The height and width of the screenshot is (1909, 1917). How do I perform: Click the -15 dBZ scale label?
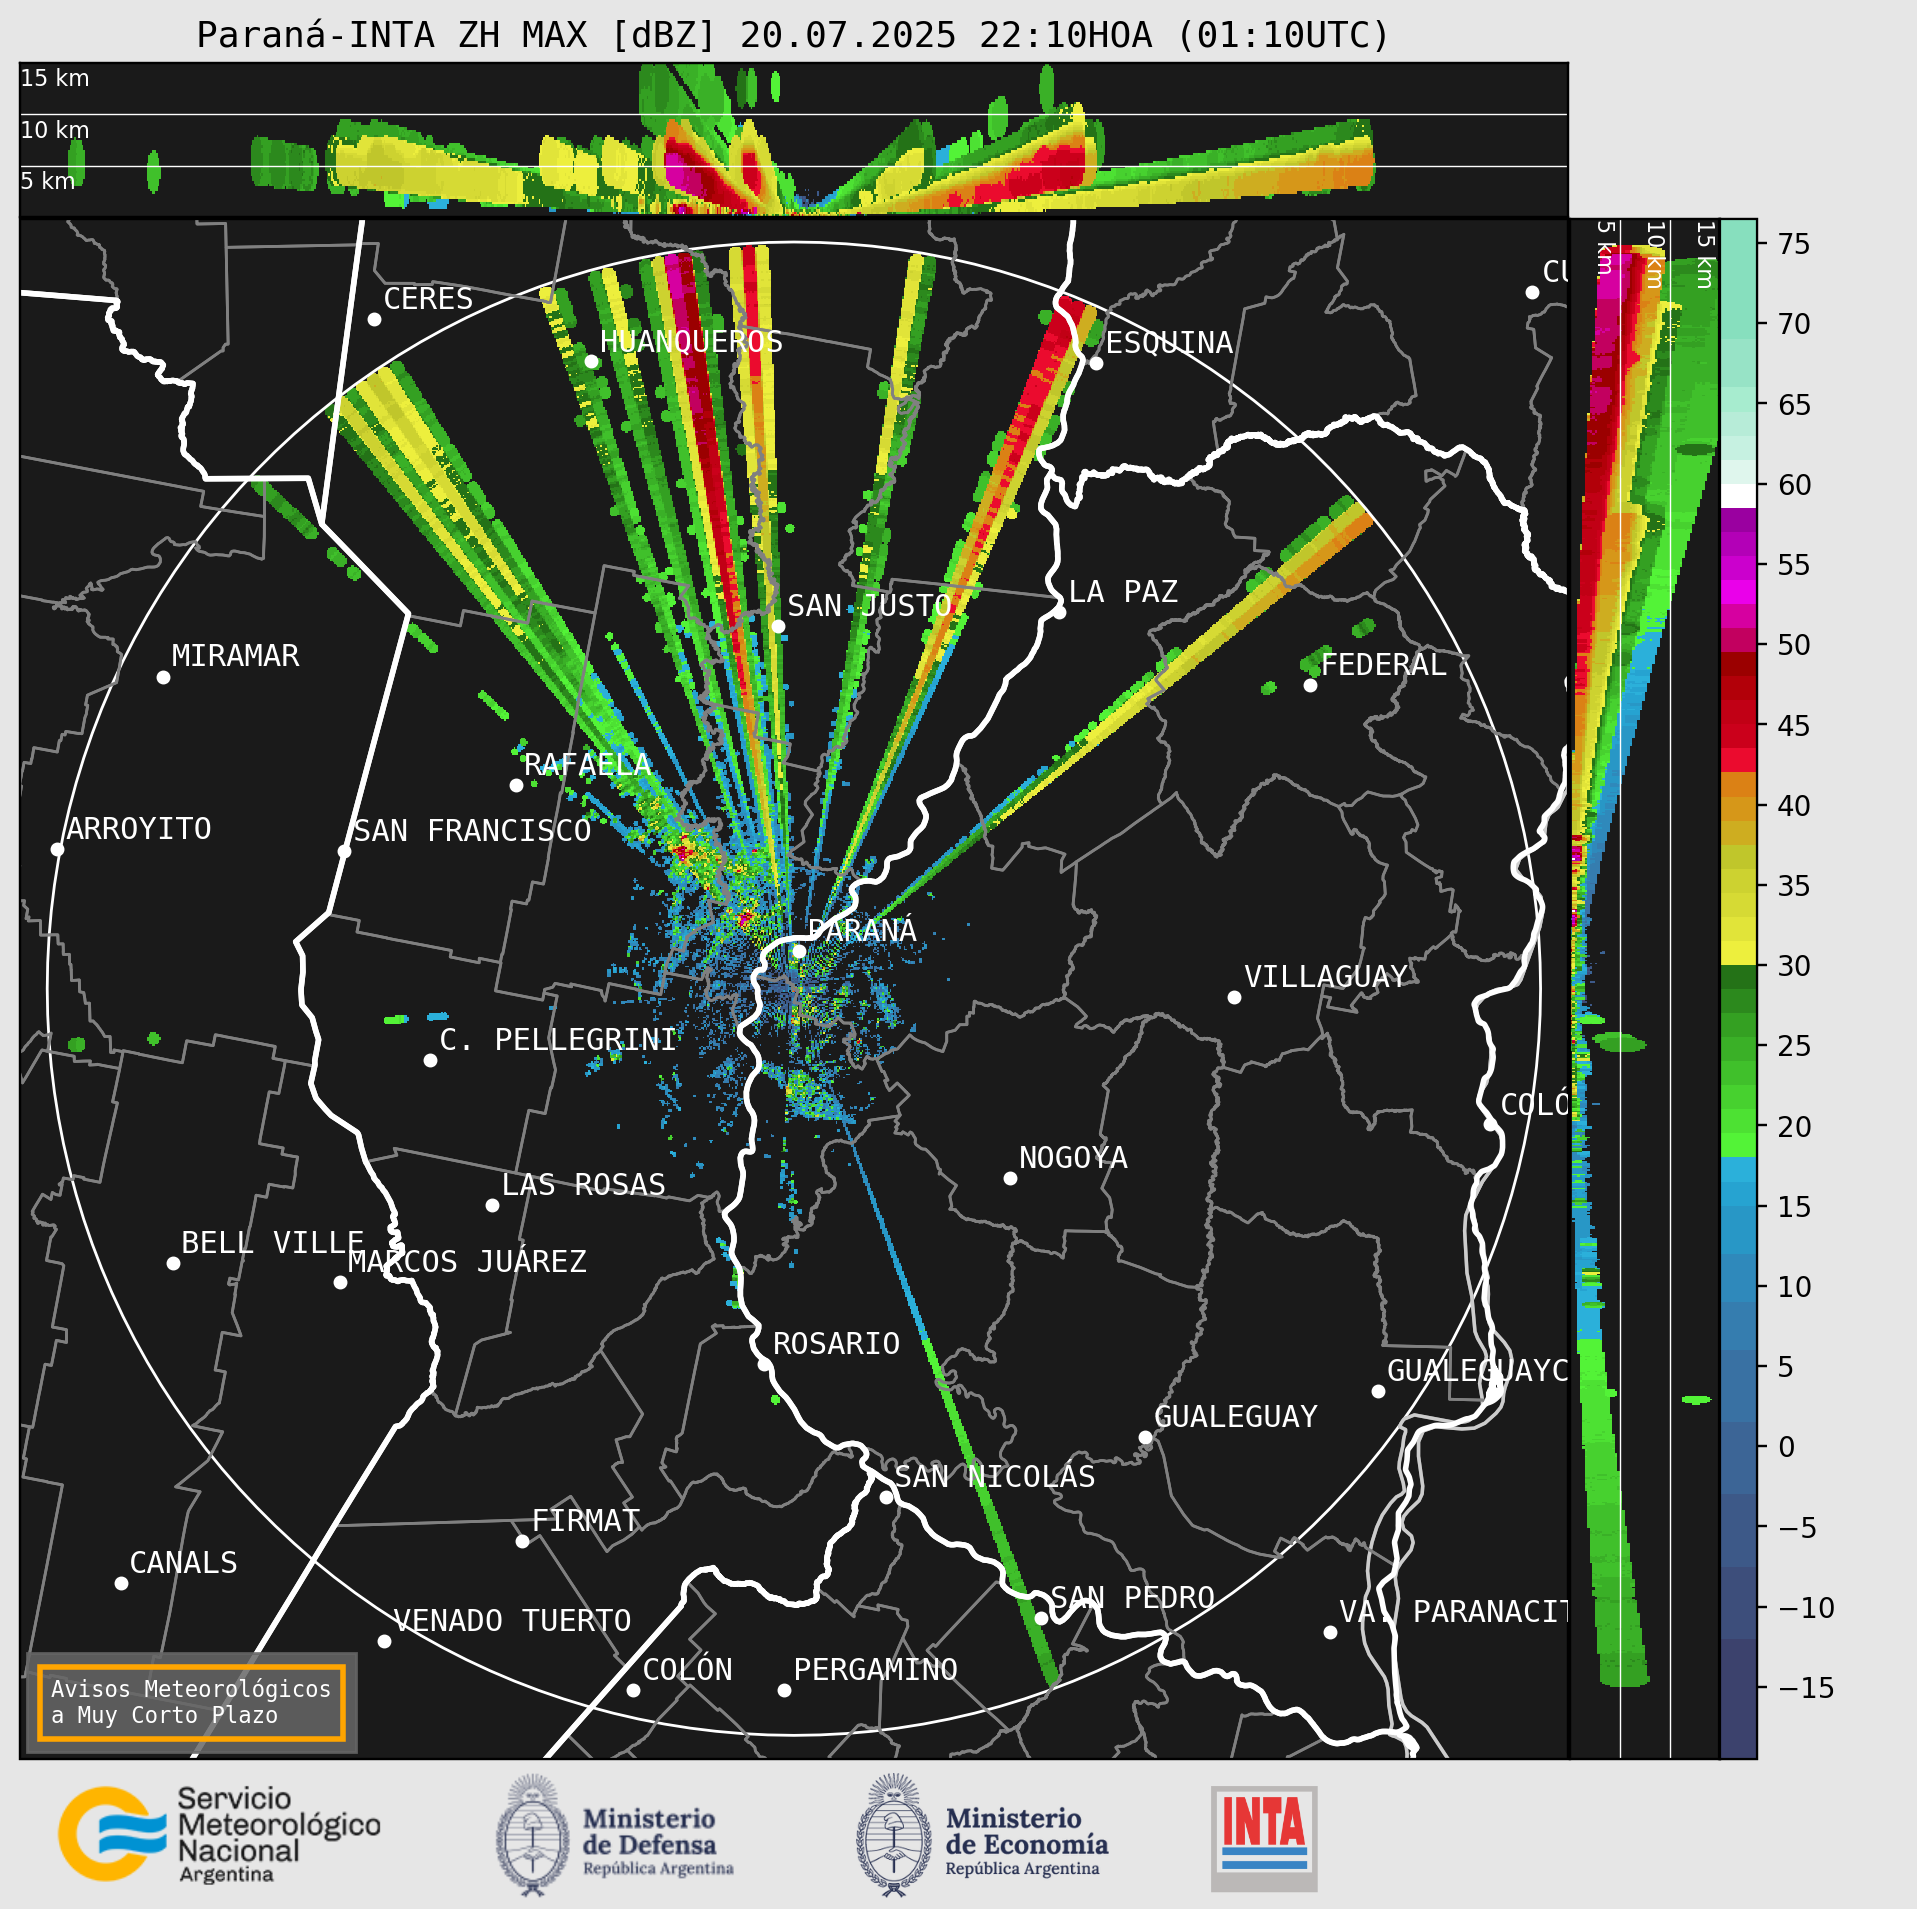coord(1806,1687)
